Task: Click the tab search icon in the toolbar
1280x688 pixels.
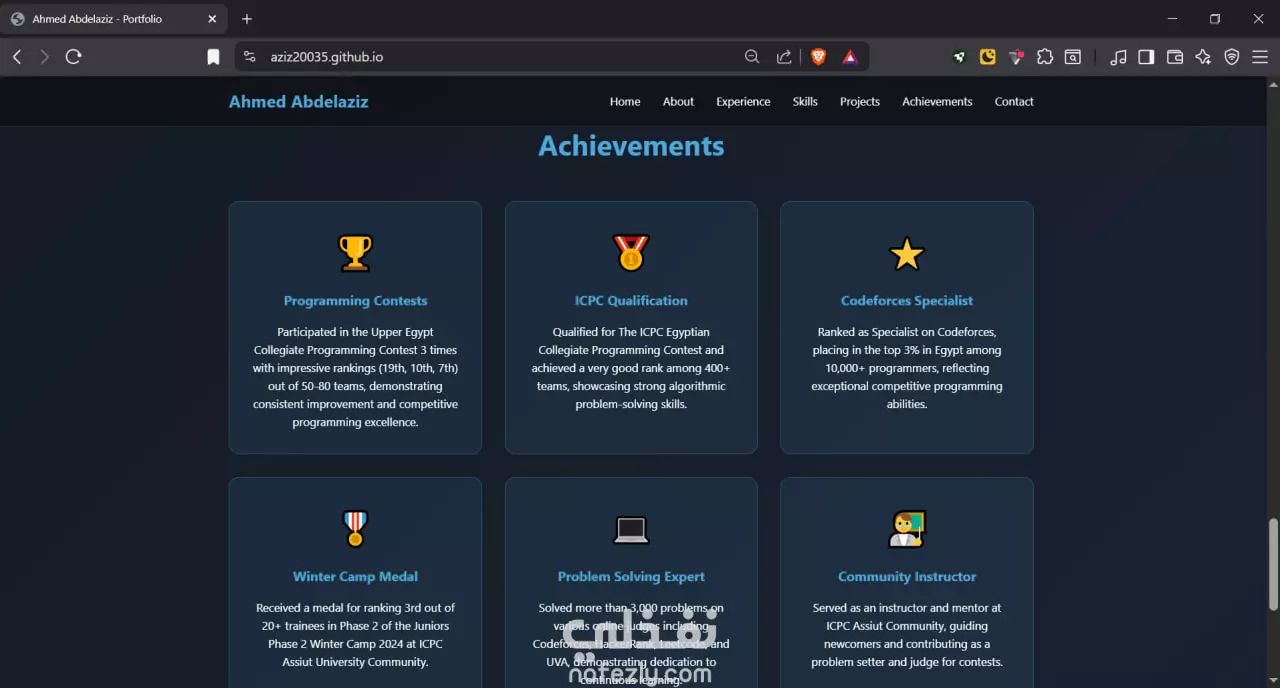Action: (1073, 57)
